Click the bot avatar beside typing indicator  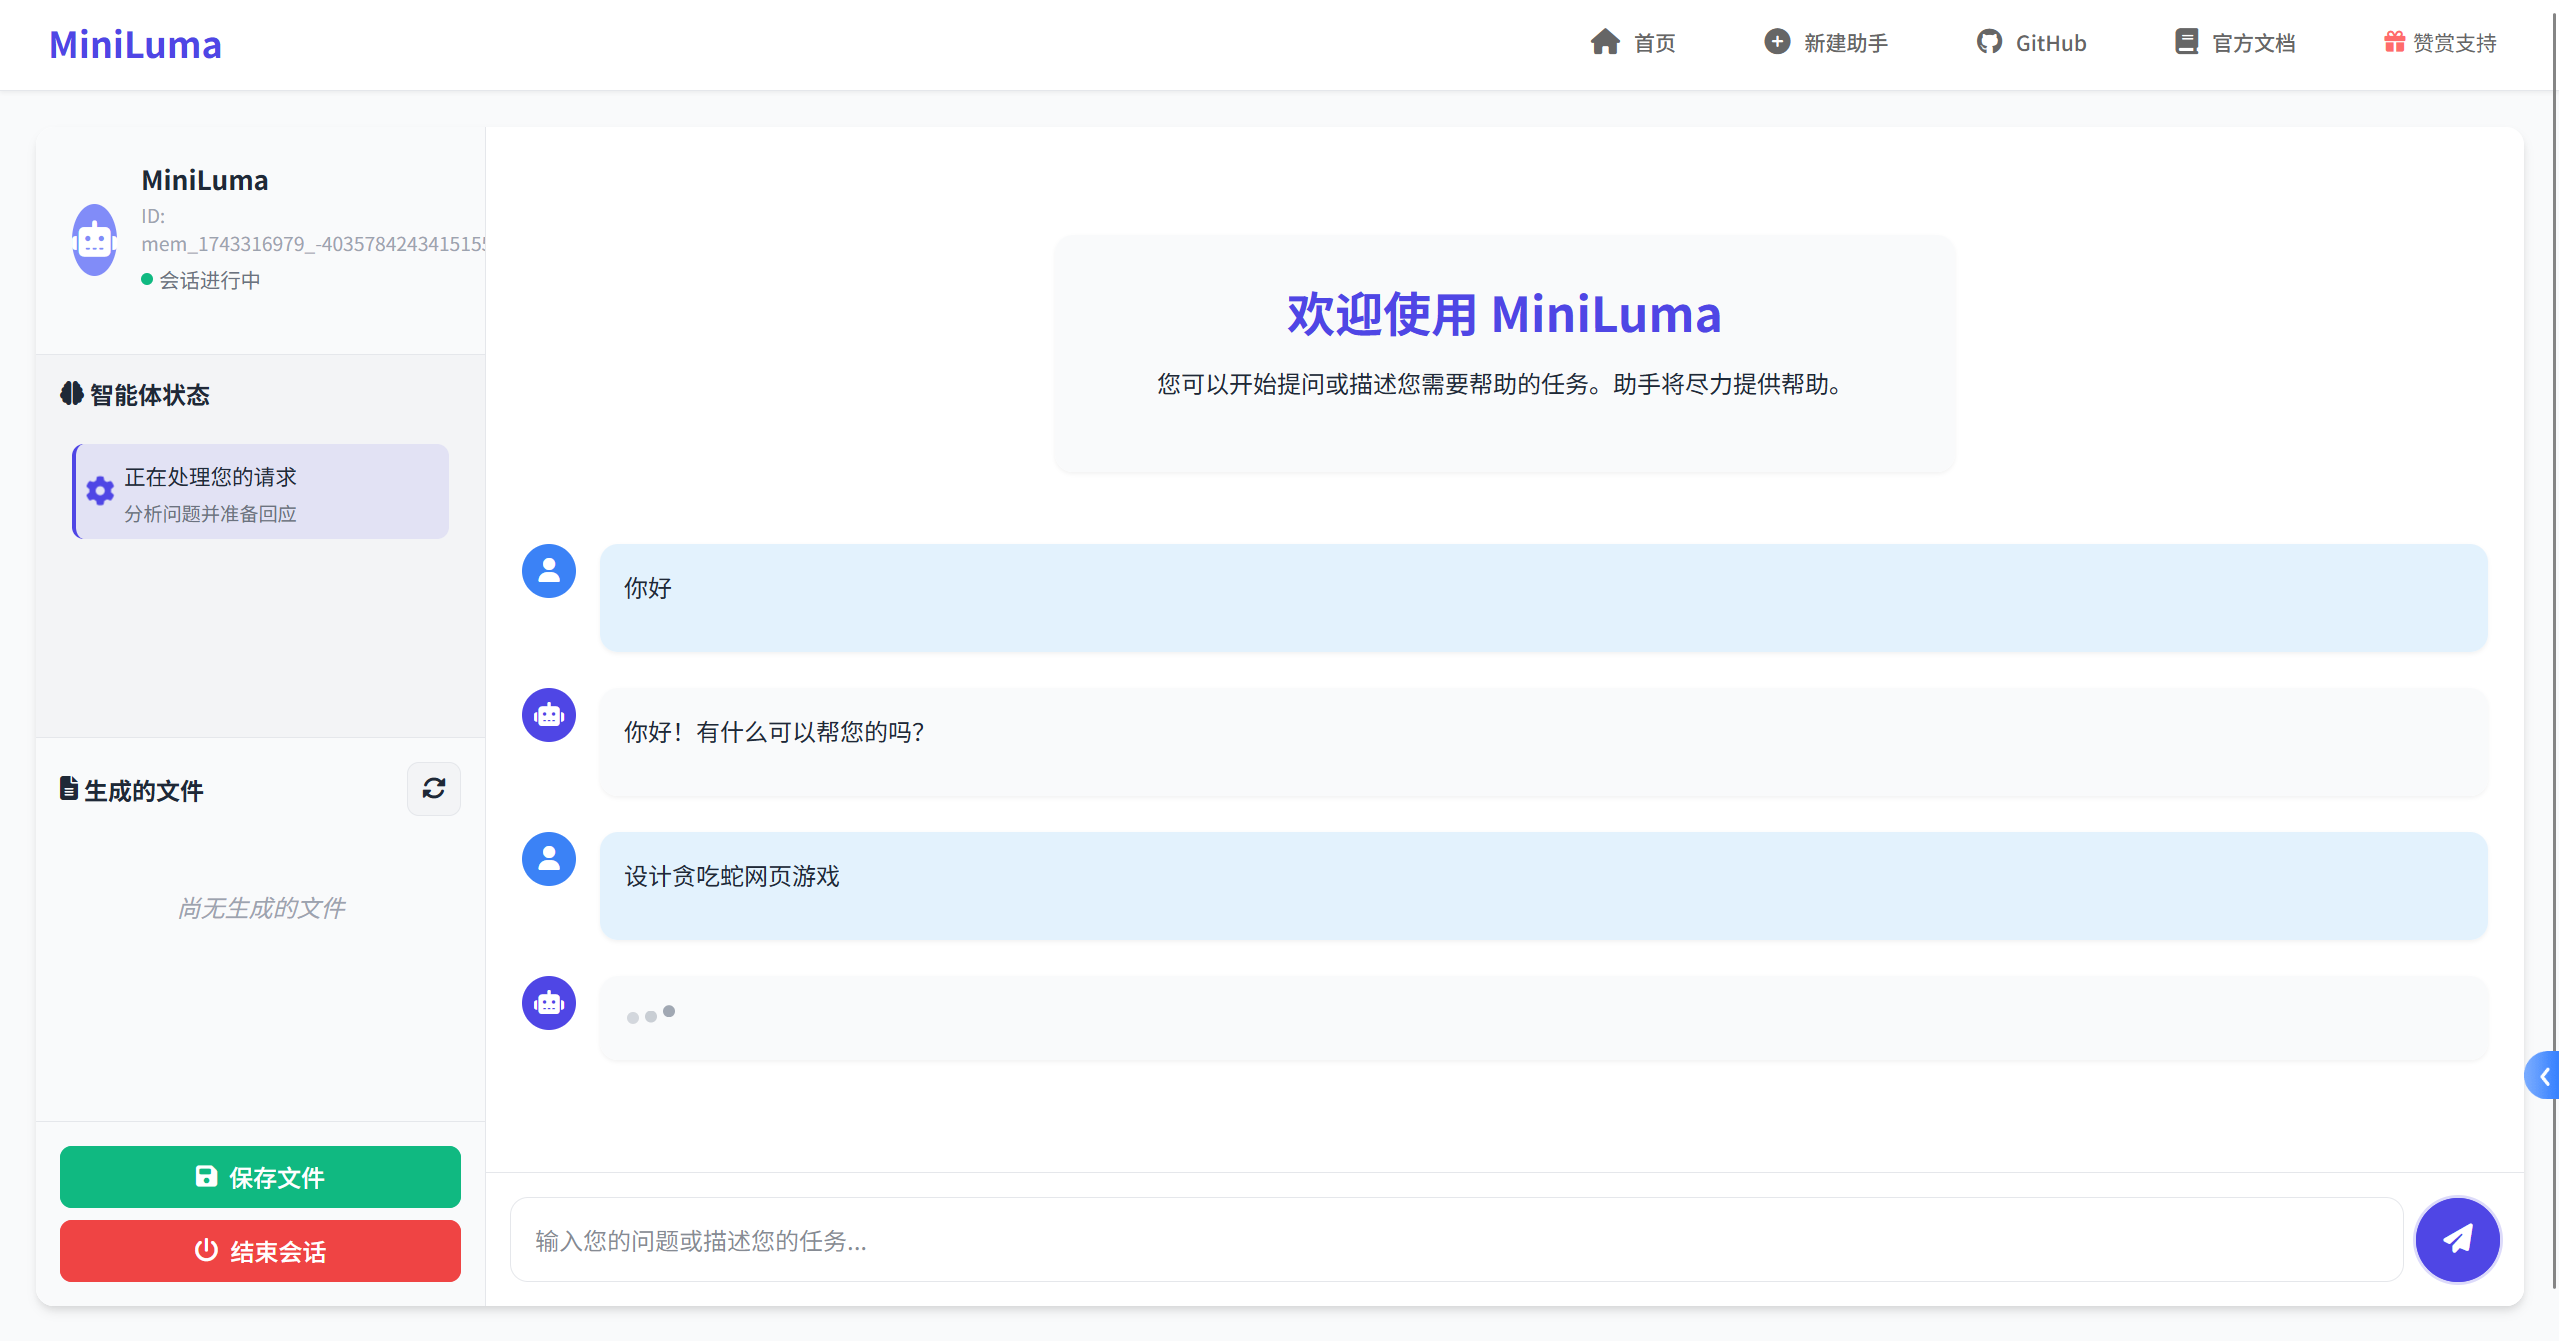(x=549, y=1003)
